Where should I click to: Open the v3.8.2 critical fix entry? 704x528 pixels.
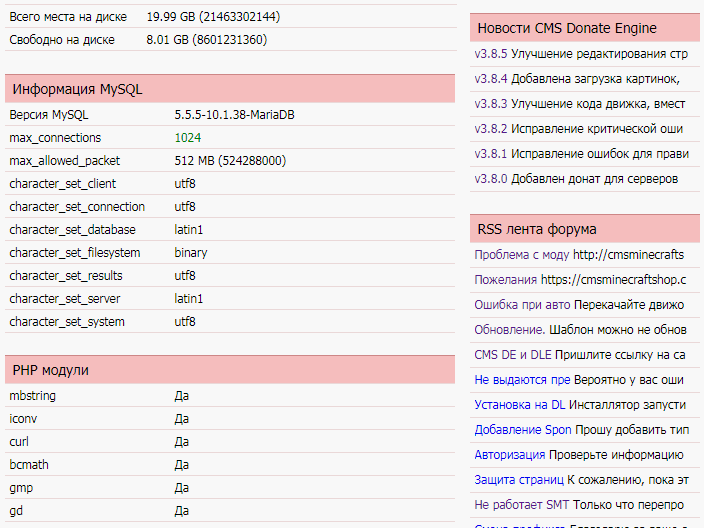[490, 128]
